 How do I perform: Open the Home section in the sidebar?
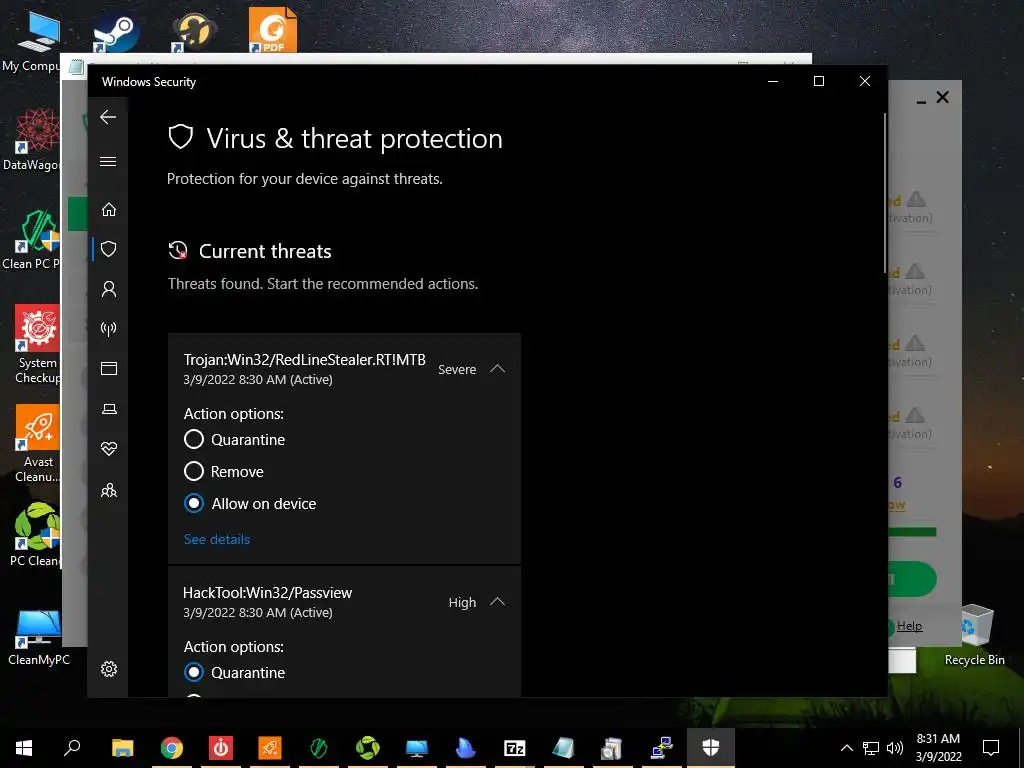(109, 210)
